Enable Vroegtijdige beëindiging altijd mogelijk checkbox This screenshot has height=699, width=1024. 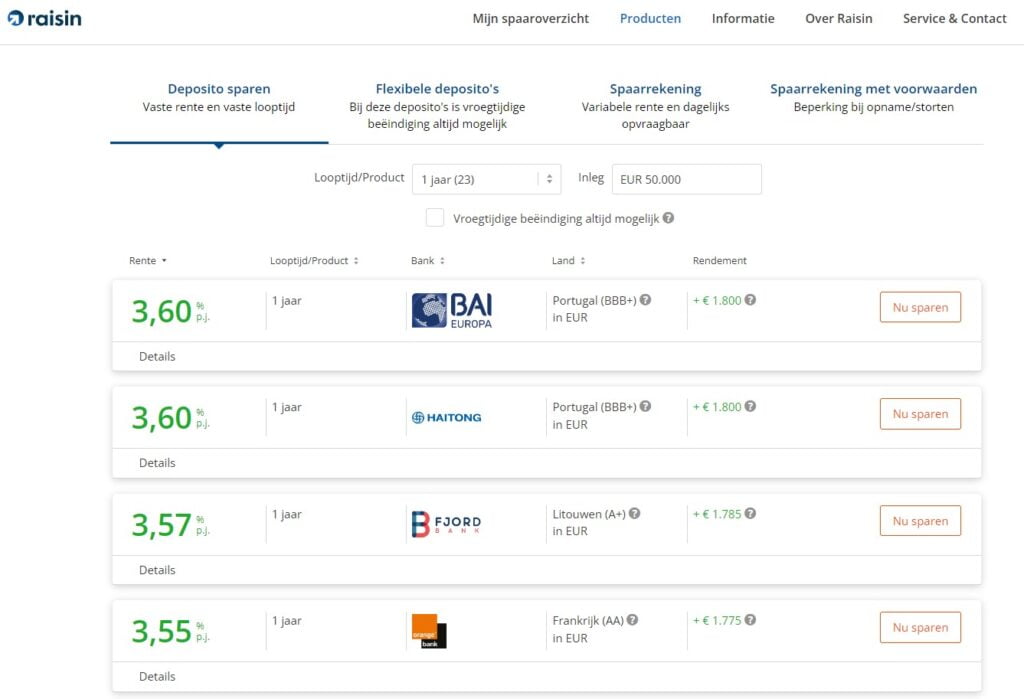point(435,218)
